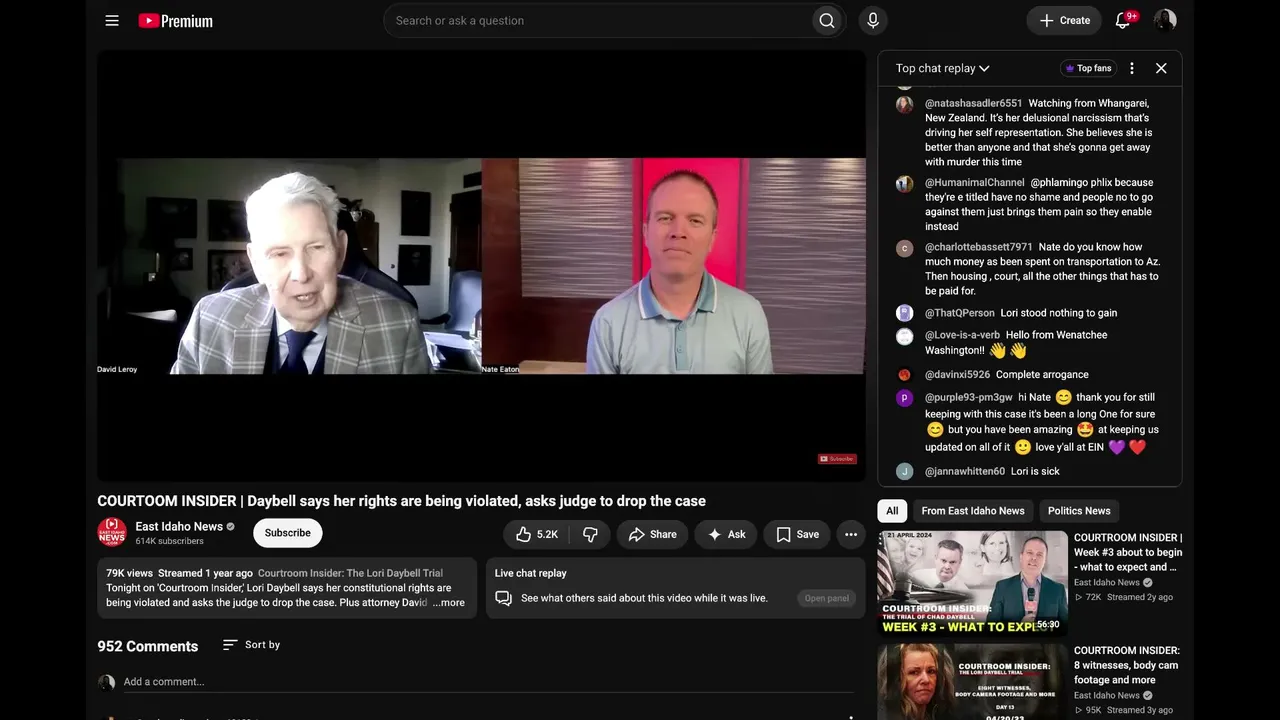Like the video with thumbs up

coord(537,534)
